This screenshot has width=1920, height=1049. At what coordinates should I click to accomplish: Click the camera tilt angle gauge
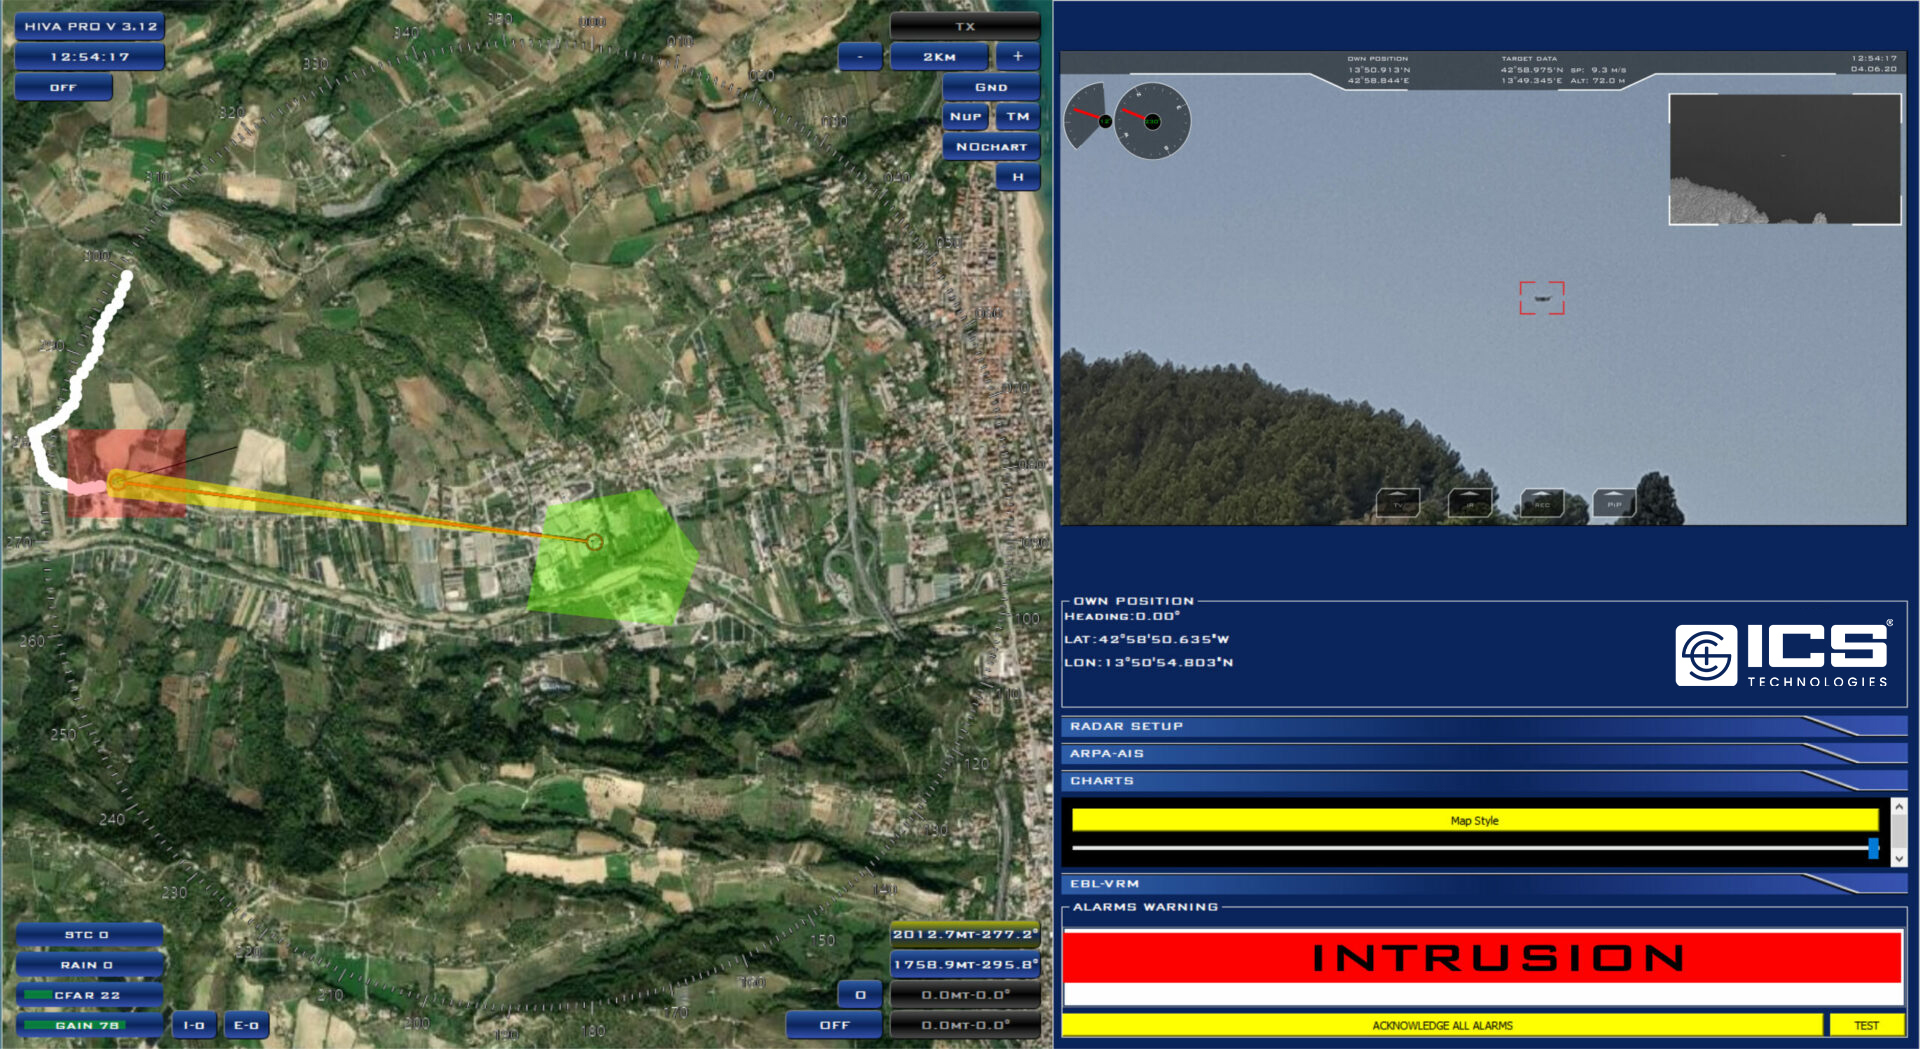tap(1088, 117)
